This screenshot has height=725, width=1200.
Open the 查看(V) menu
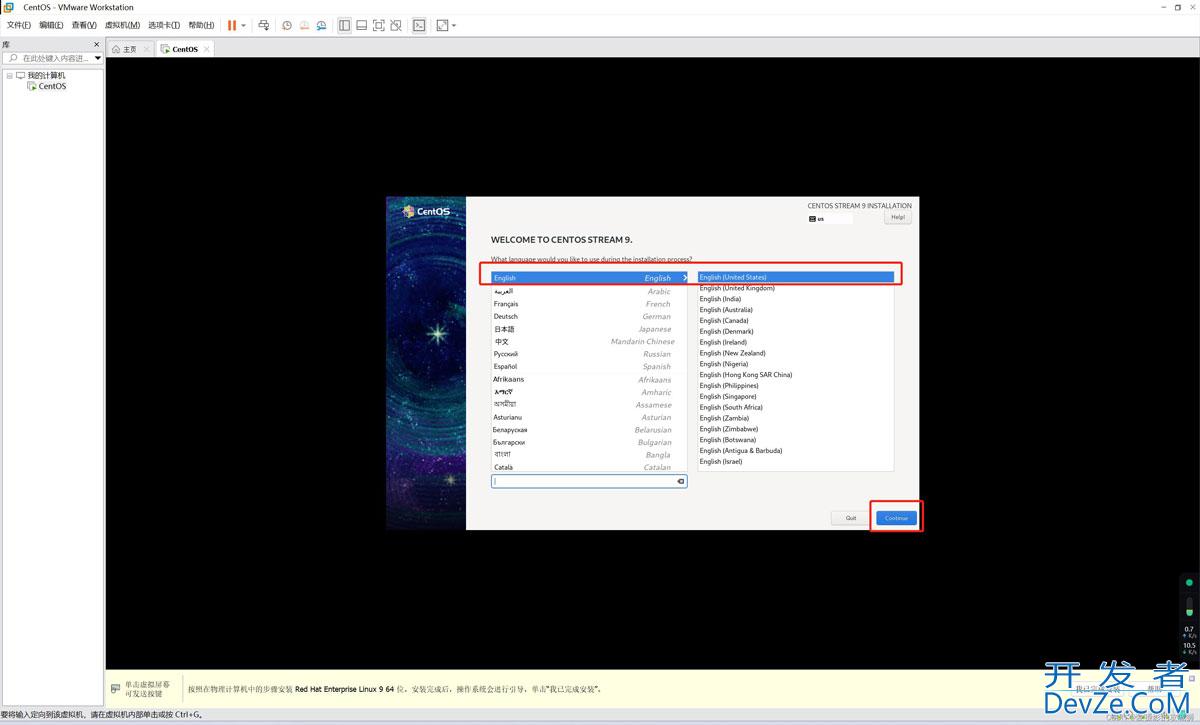84,25
